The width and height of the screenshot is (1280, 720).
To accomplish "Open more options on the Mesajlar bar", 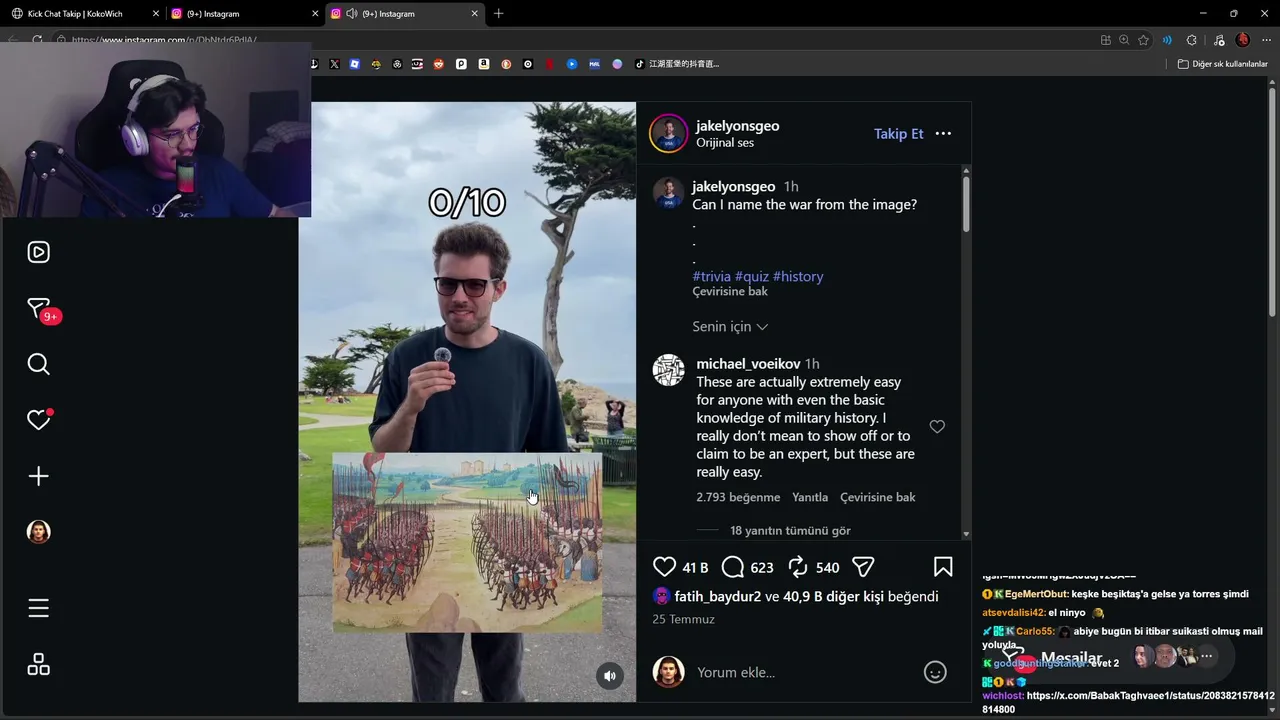I will [1207, 657].
